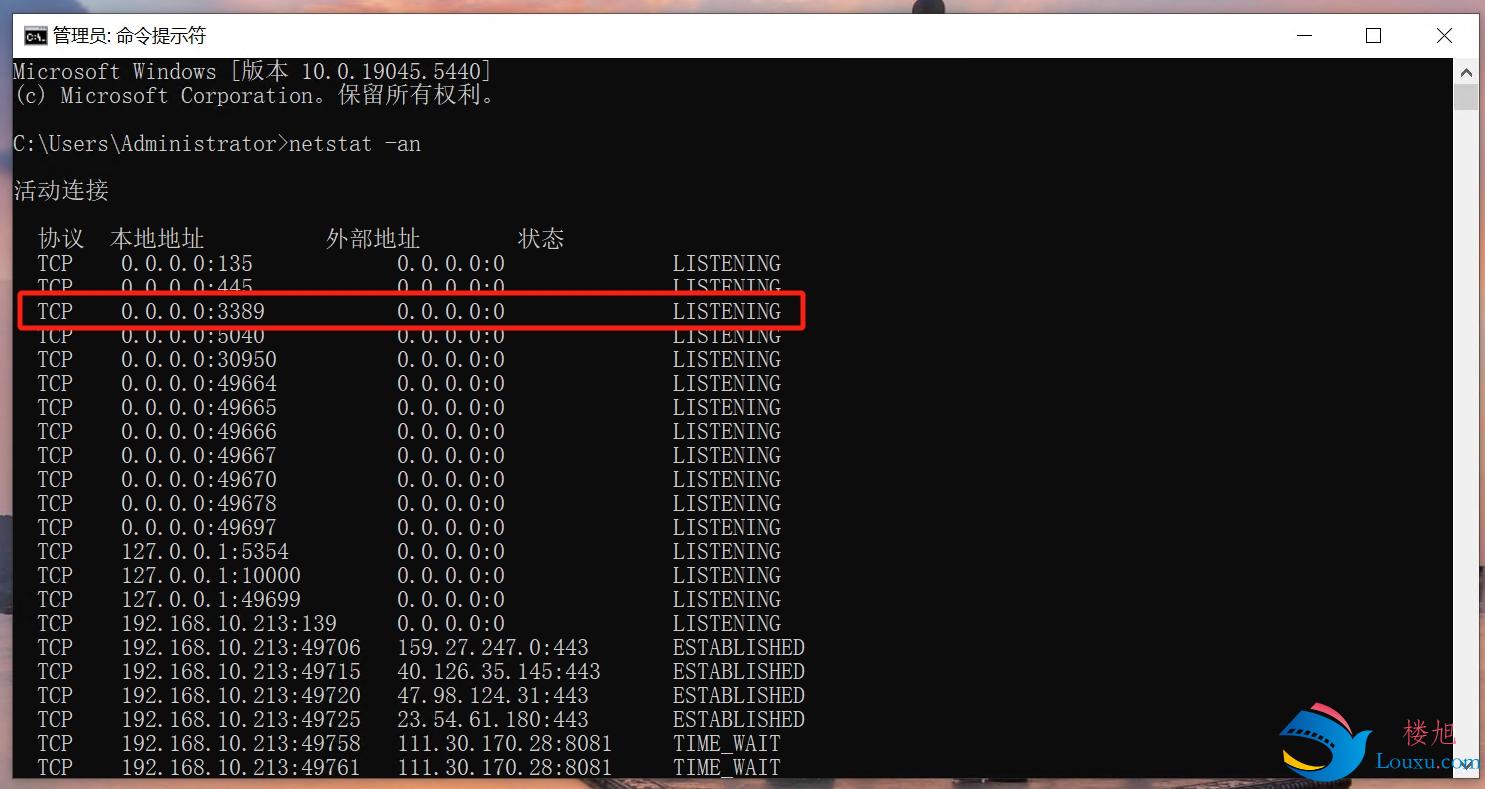Click the red 楼旭 watermark text
The height and width of the screenshot is (789, 1485).
pyautogui.click(x=1430, y=733)
